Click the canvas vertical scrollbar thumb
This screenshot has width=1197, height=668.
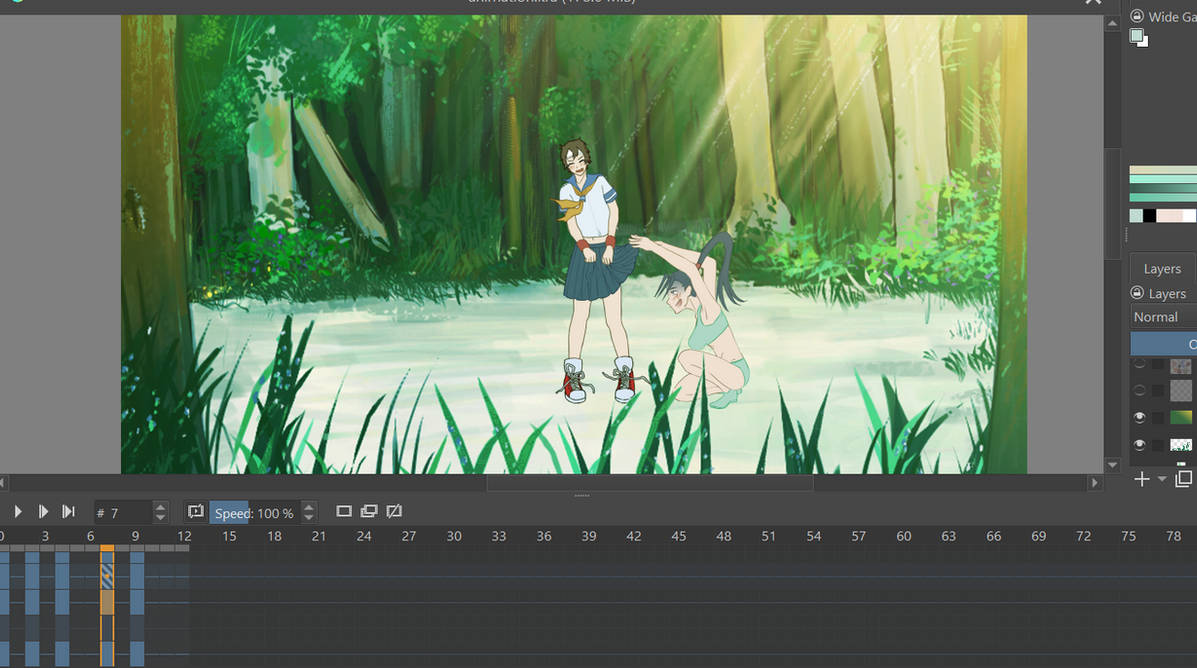click(x=1112, y=203)
